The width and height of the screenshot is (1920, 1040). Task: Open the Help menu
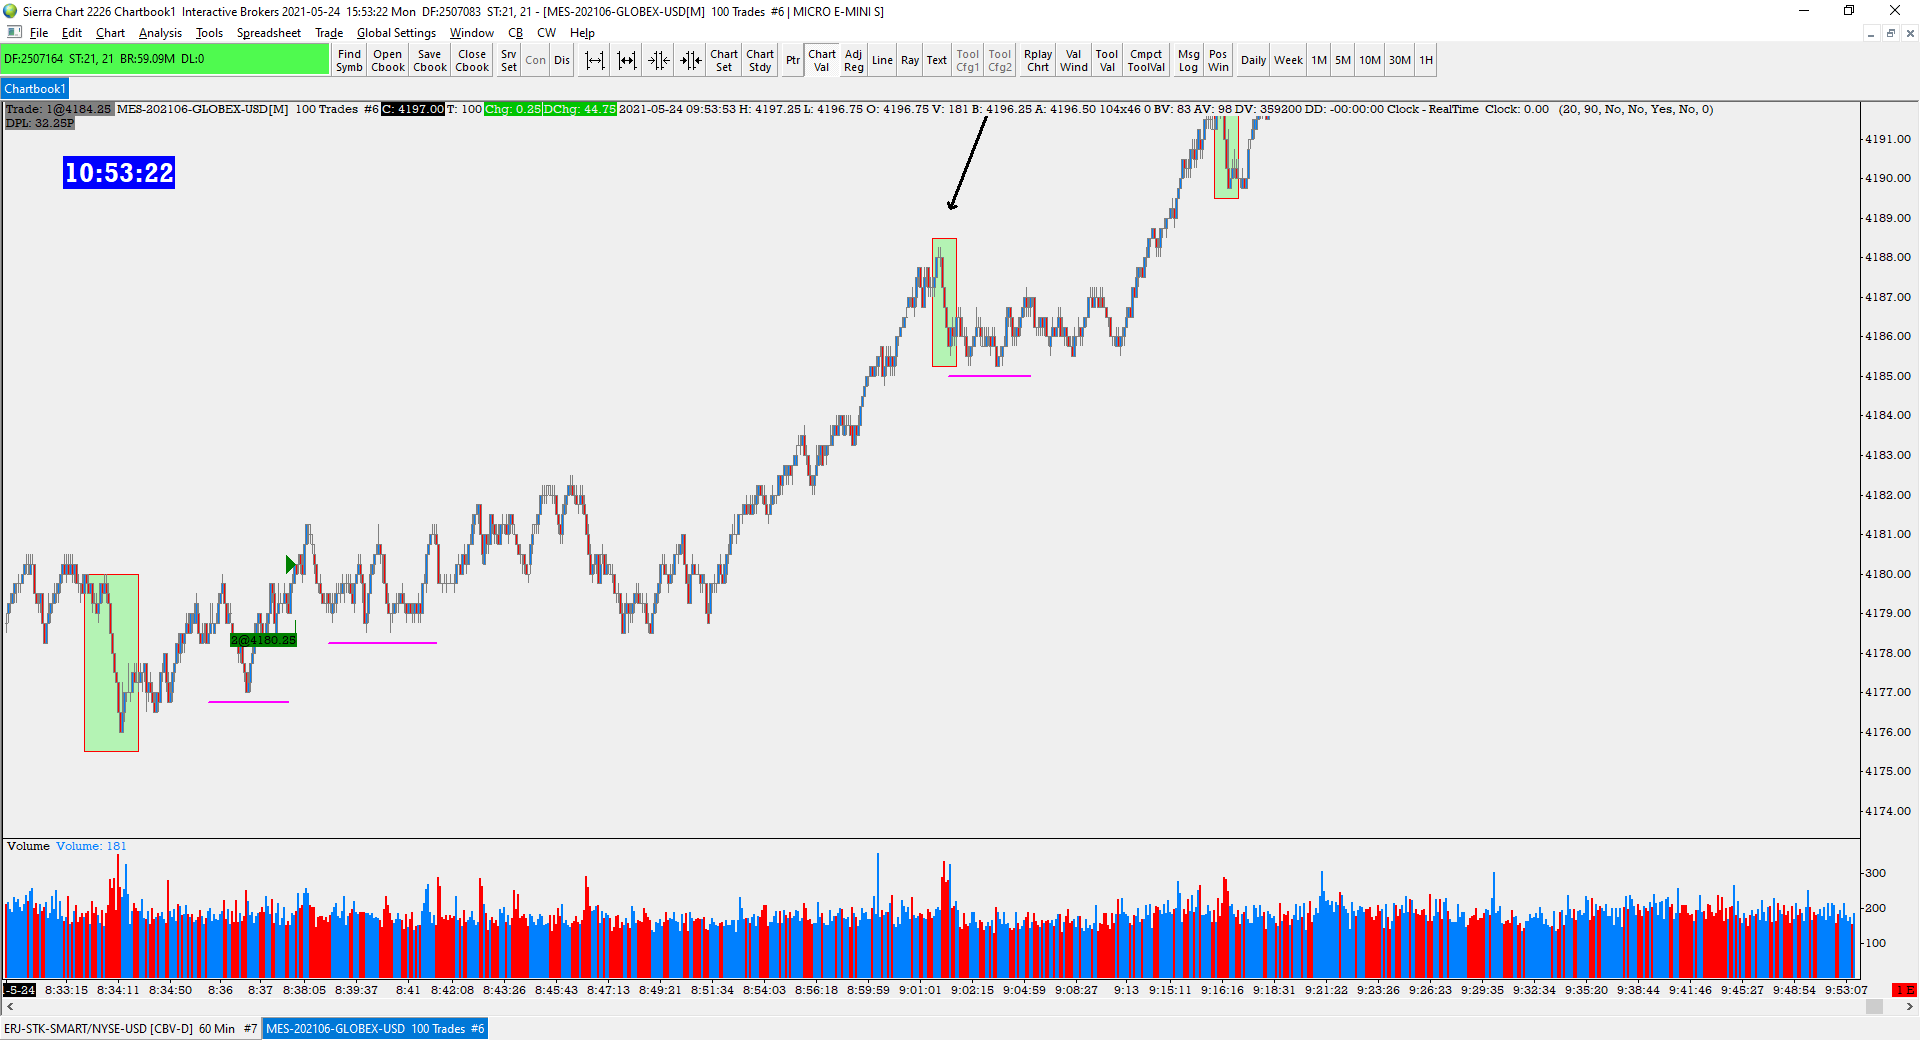(x=582, y=33)
